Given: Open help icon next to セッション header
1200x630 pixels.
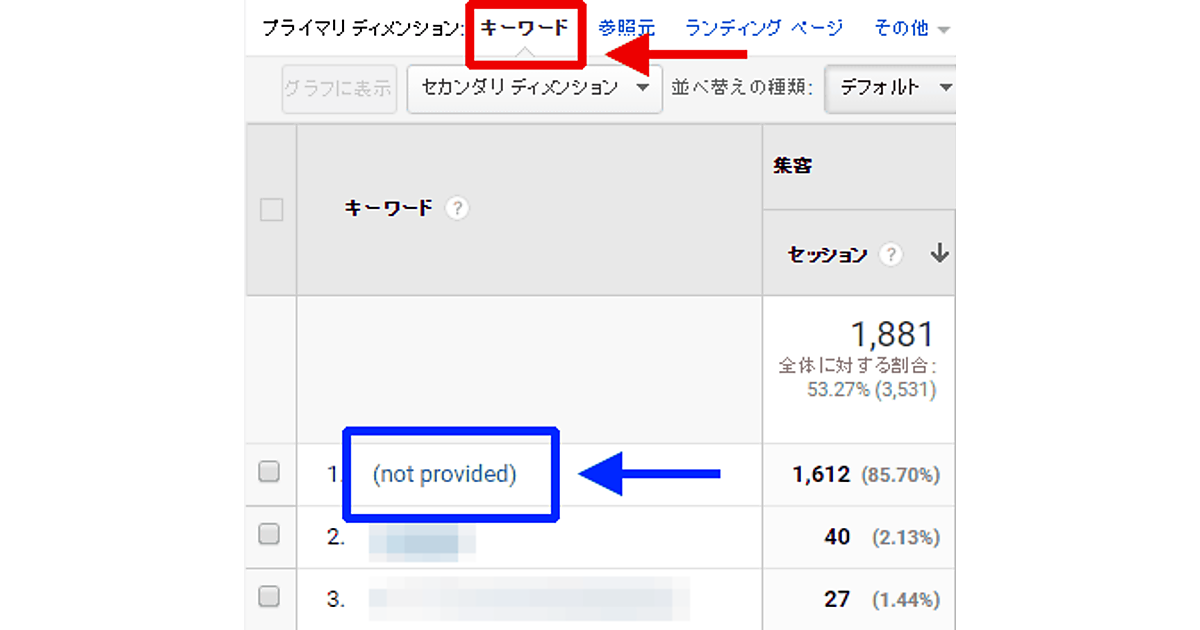Looking at the screenshot, I should tap(890, 255).
